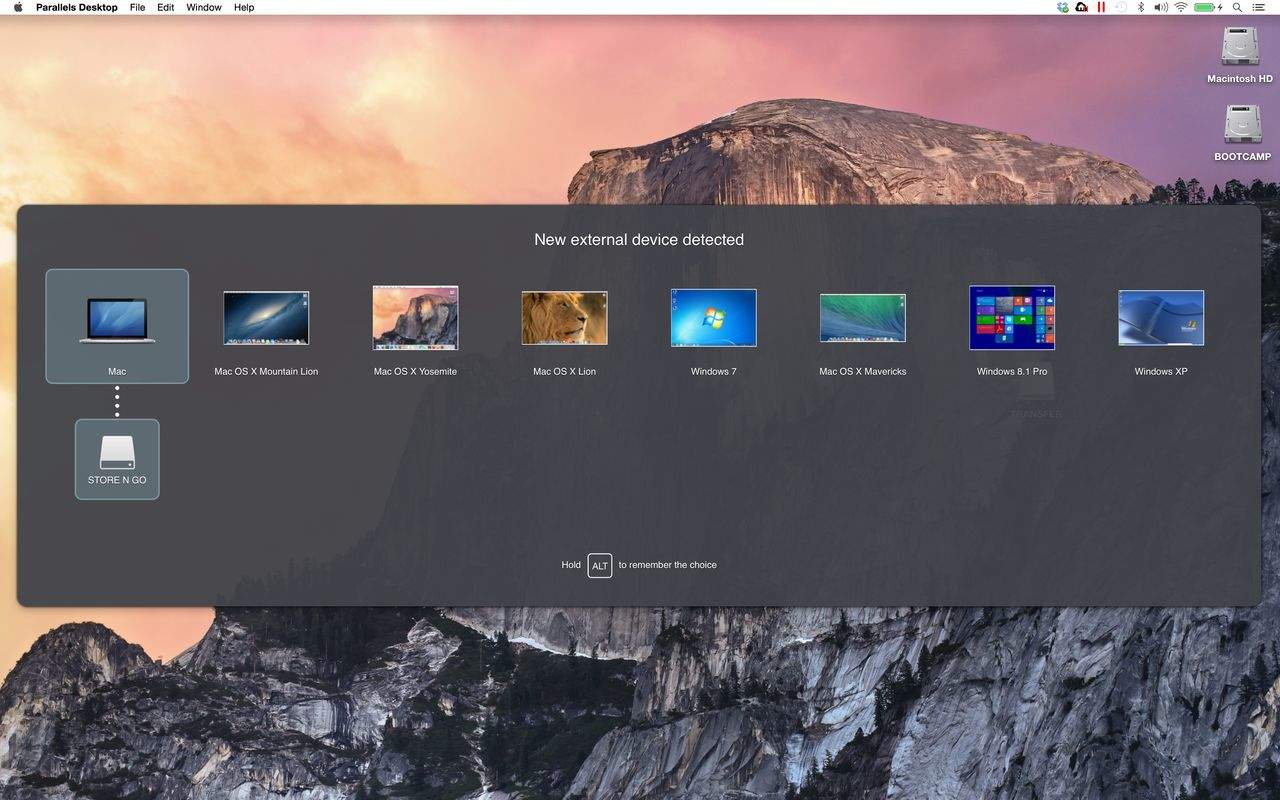Click the ALT key hint button
The height and width of the screenshot is (800, 1280).
tap(600, 566)
